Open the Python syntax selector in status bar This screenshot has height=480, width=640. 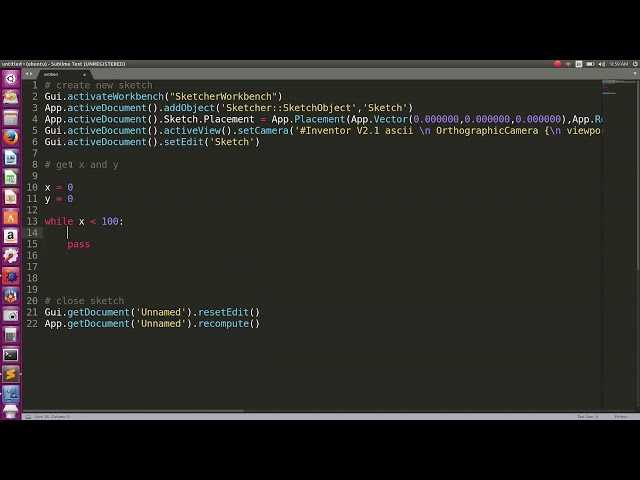pos(621,416)
